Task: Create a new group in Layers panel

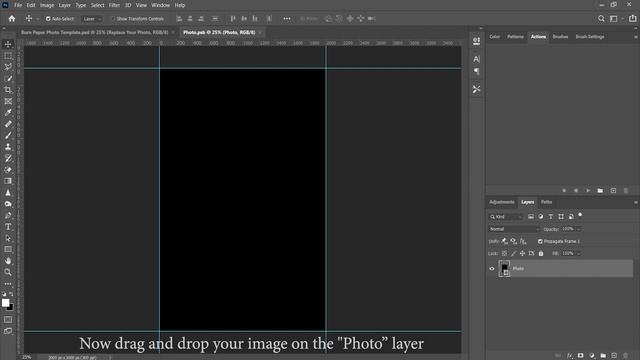Action: tap(603, 356)
